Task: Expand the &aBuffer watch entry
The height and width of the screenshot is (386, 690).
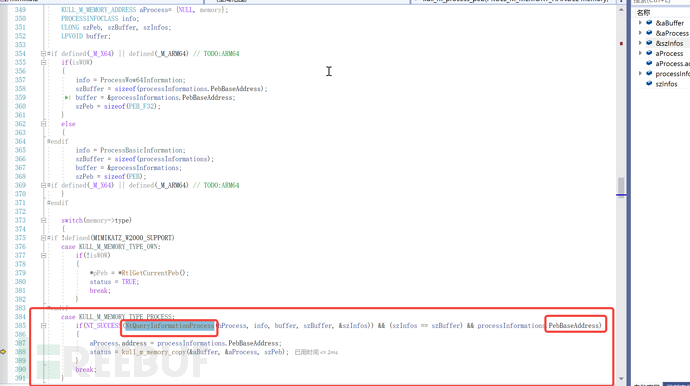Action: coord(640,23)
